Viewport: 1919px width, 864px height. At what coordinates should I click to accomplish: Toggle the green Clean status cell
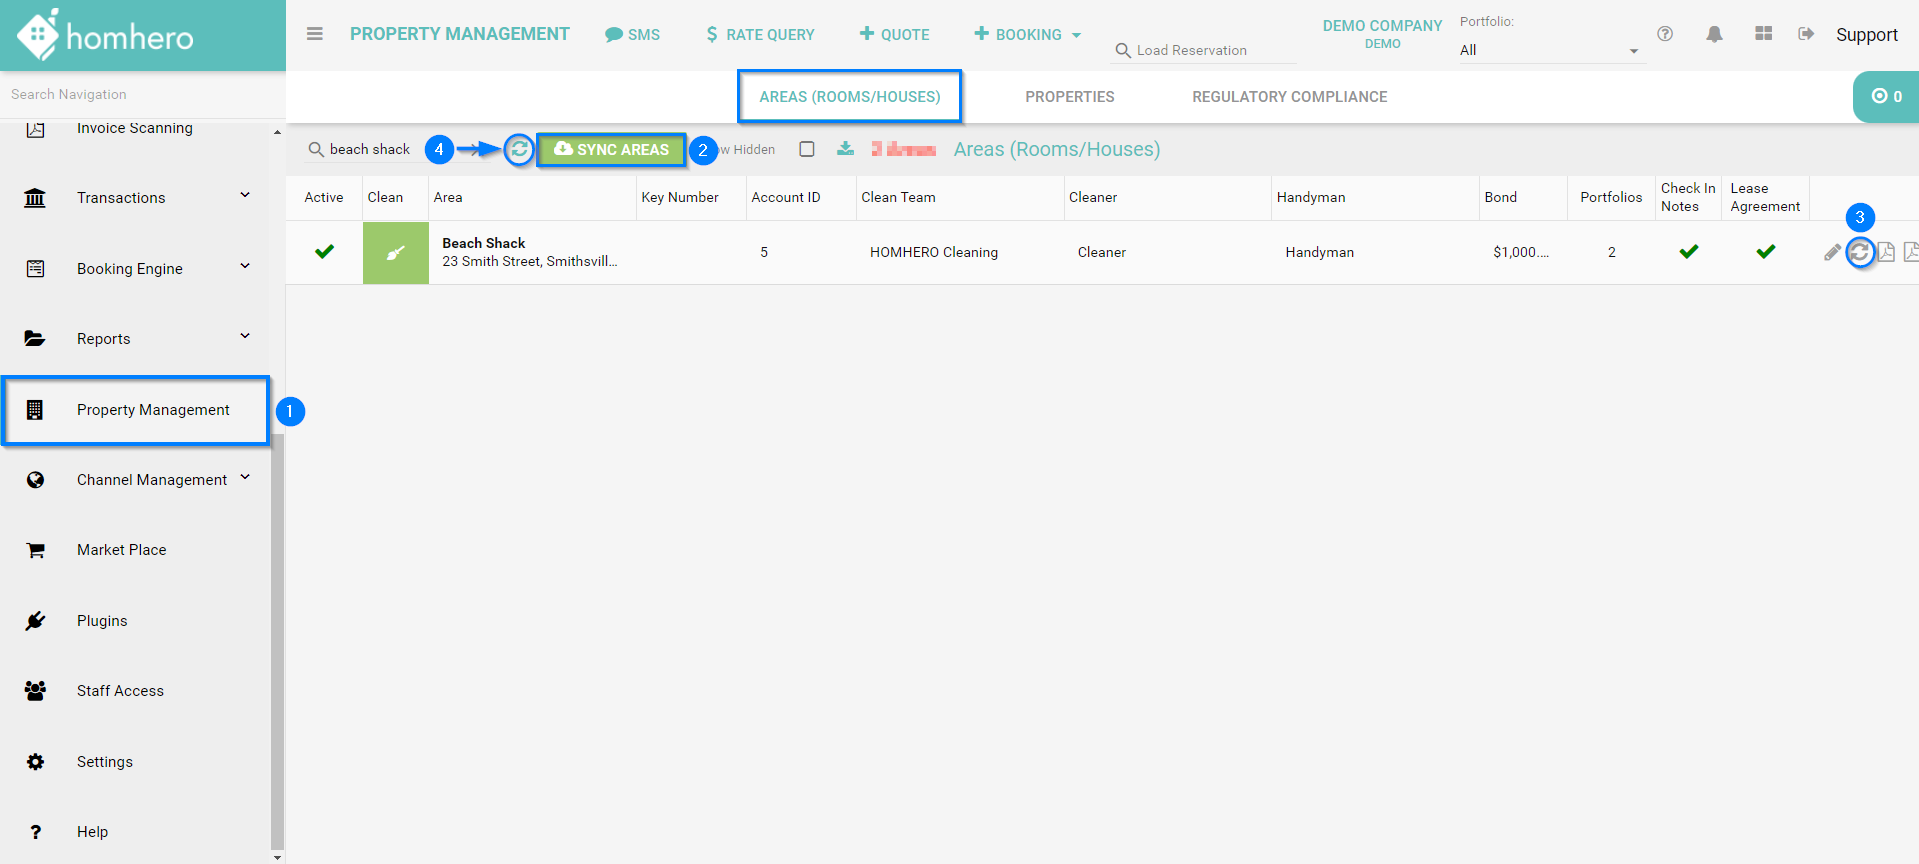point(395,253)
